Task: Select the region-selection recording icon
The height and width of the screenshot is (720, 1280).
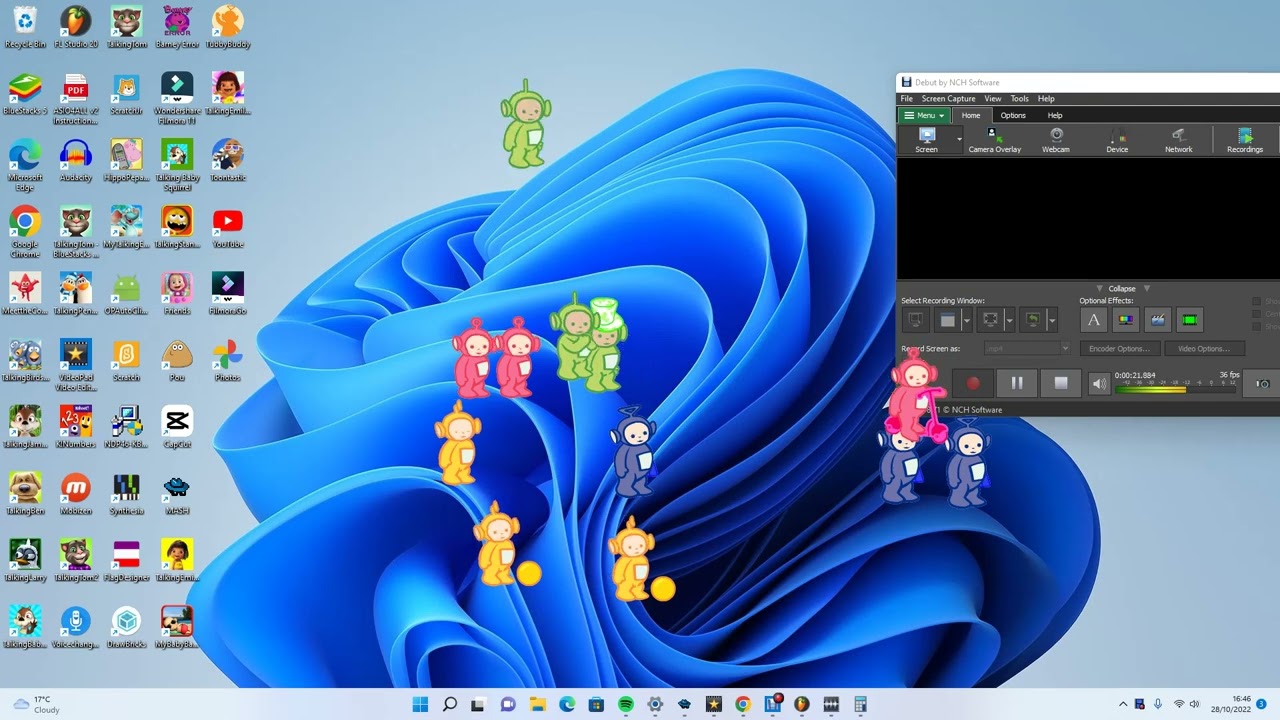Action: coord(990,320)
